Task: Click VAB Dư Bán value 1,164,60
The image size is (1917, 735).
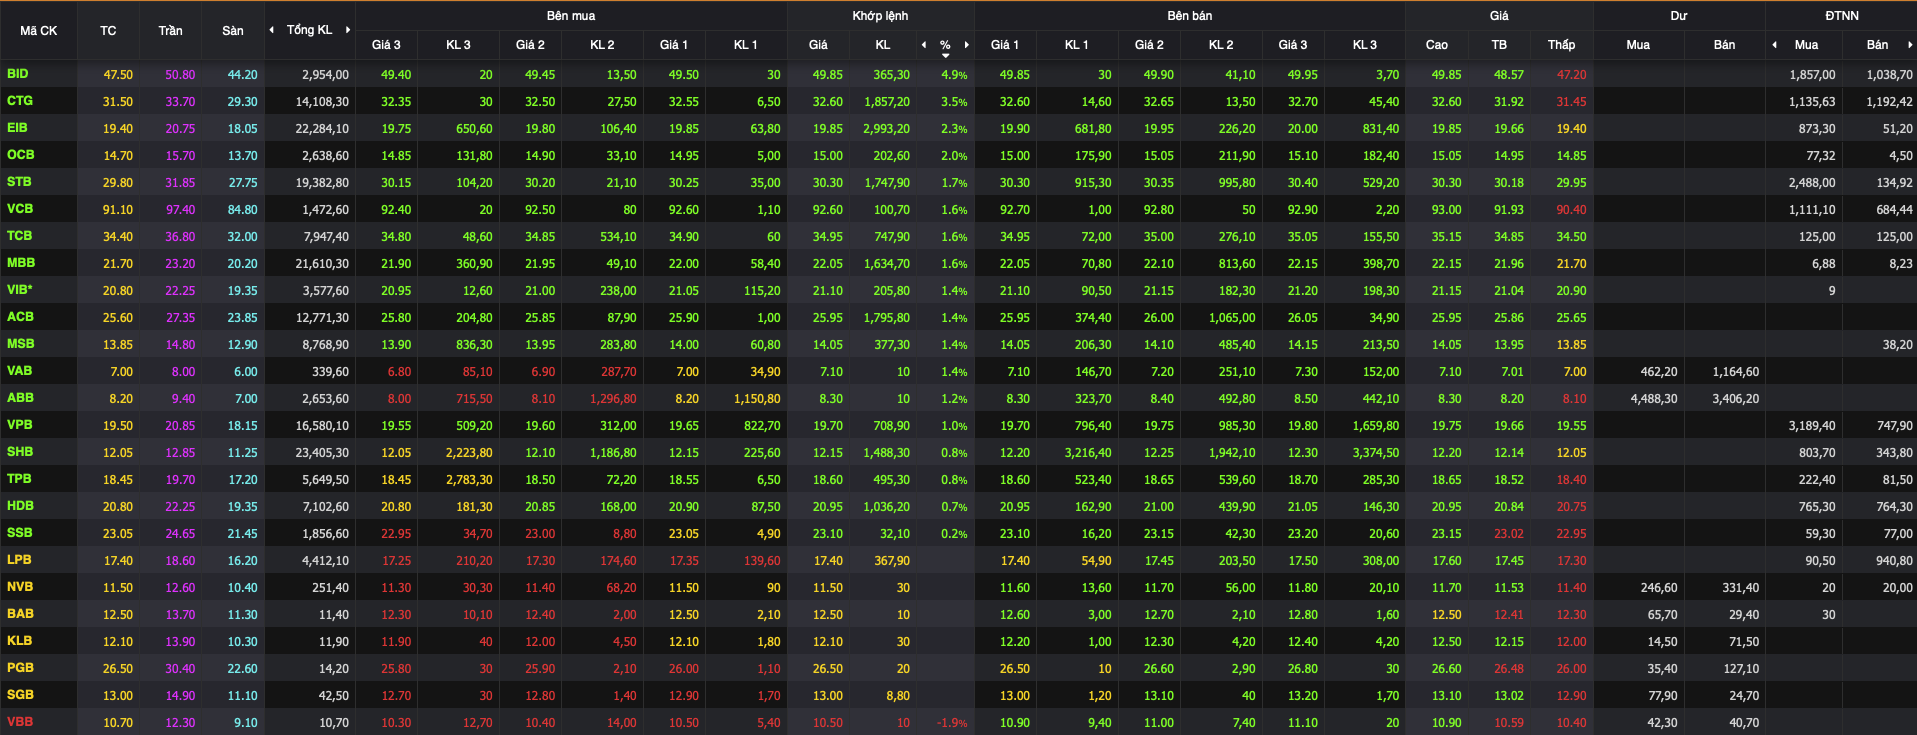Action: 1735,372
